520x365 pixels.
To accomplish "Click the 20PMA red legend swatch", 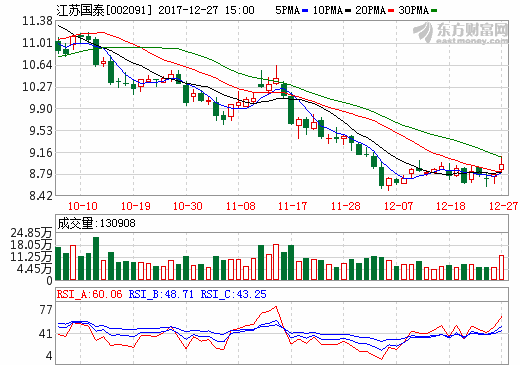I will pyautogui.click(x=391, y=11).
